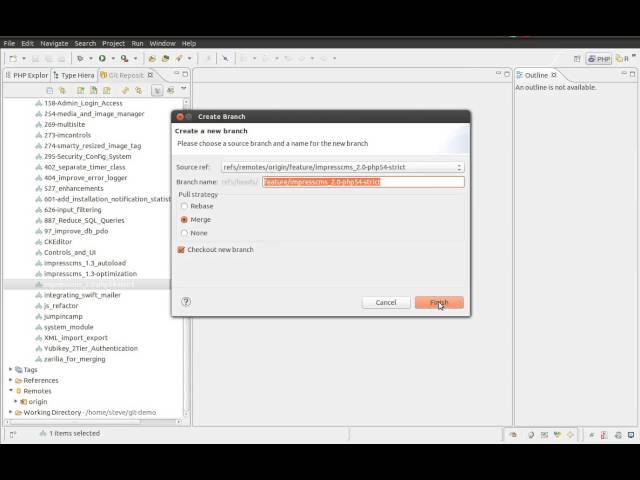The height and width of the screenshot is (480, 640).
Task: Minimize the Outline view panel
Action: point(624,73)
